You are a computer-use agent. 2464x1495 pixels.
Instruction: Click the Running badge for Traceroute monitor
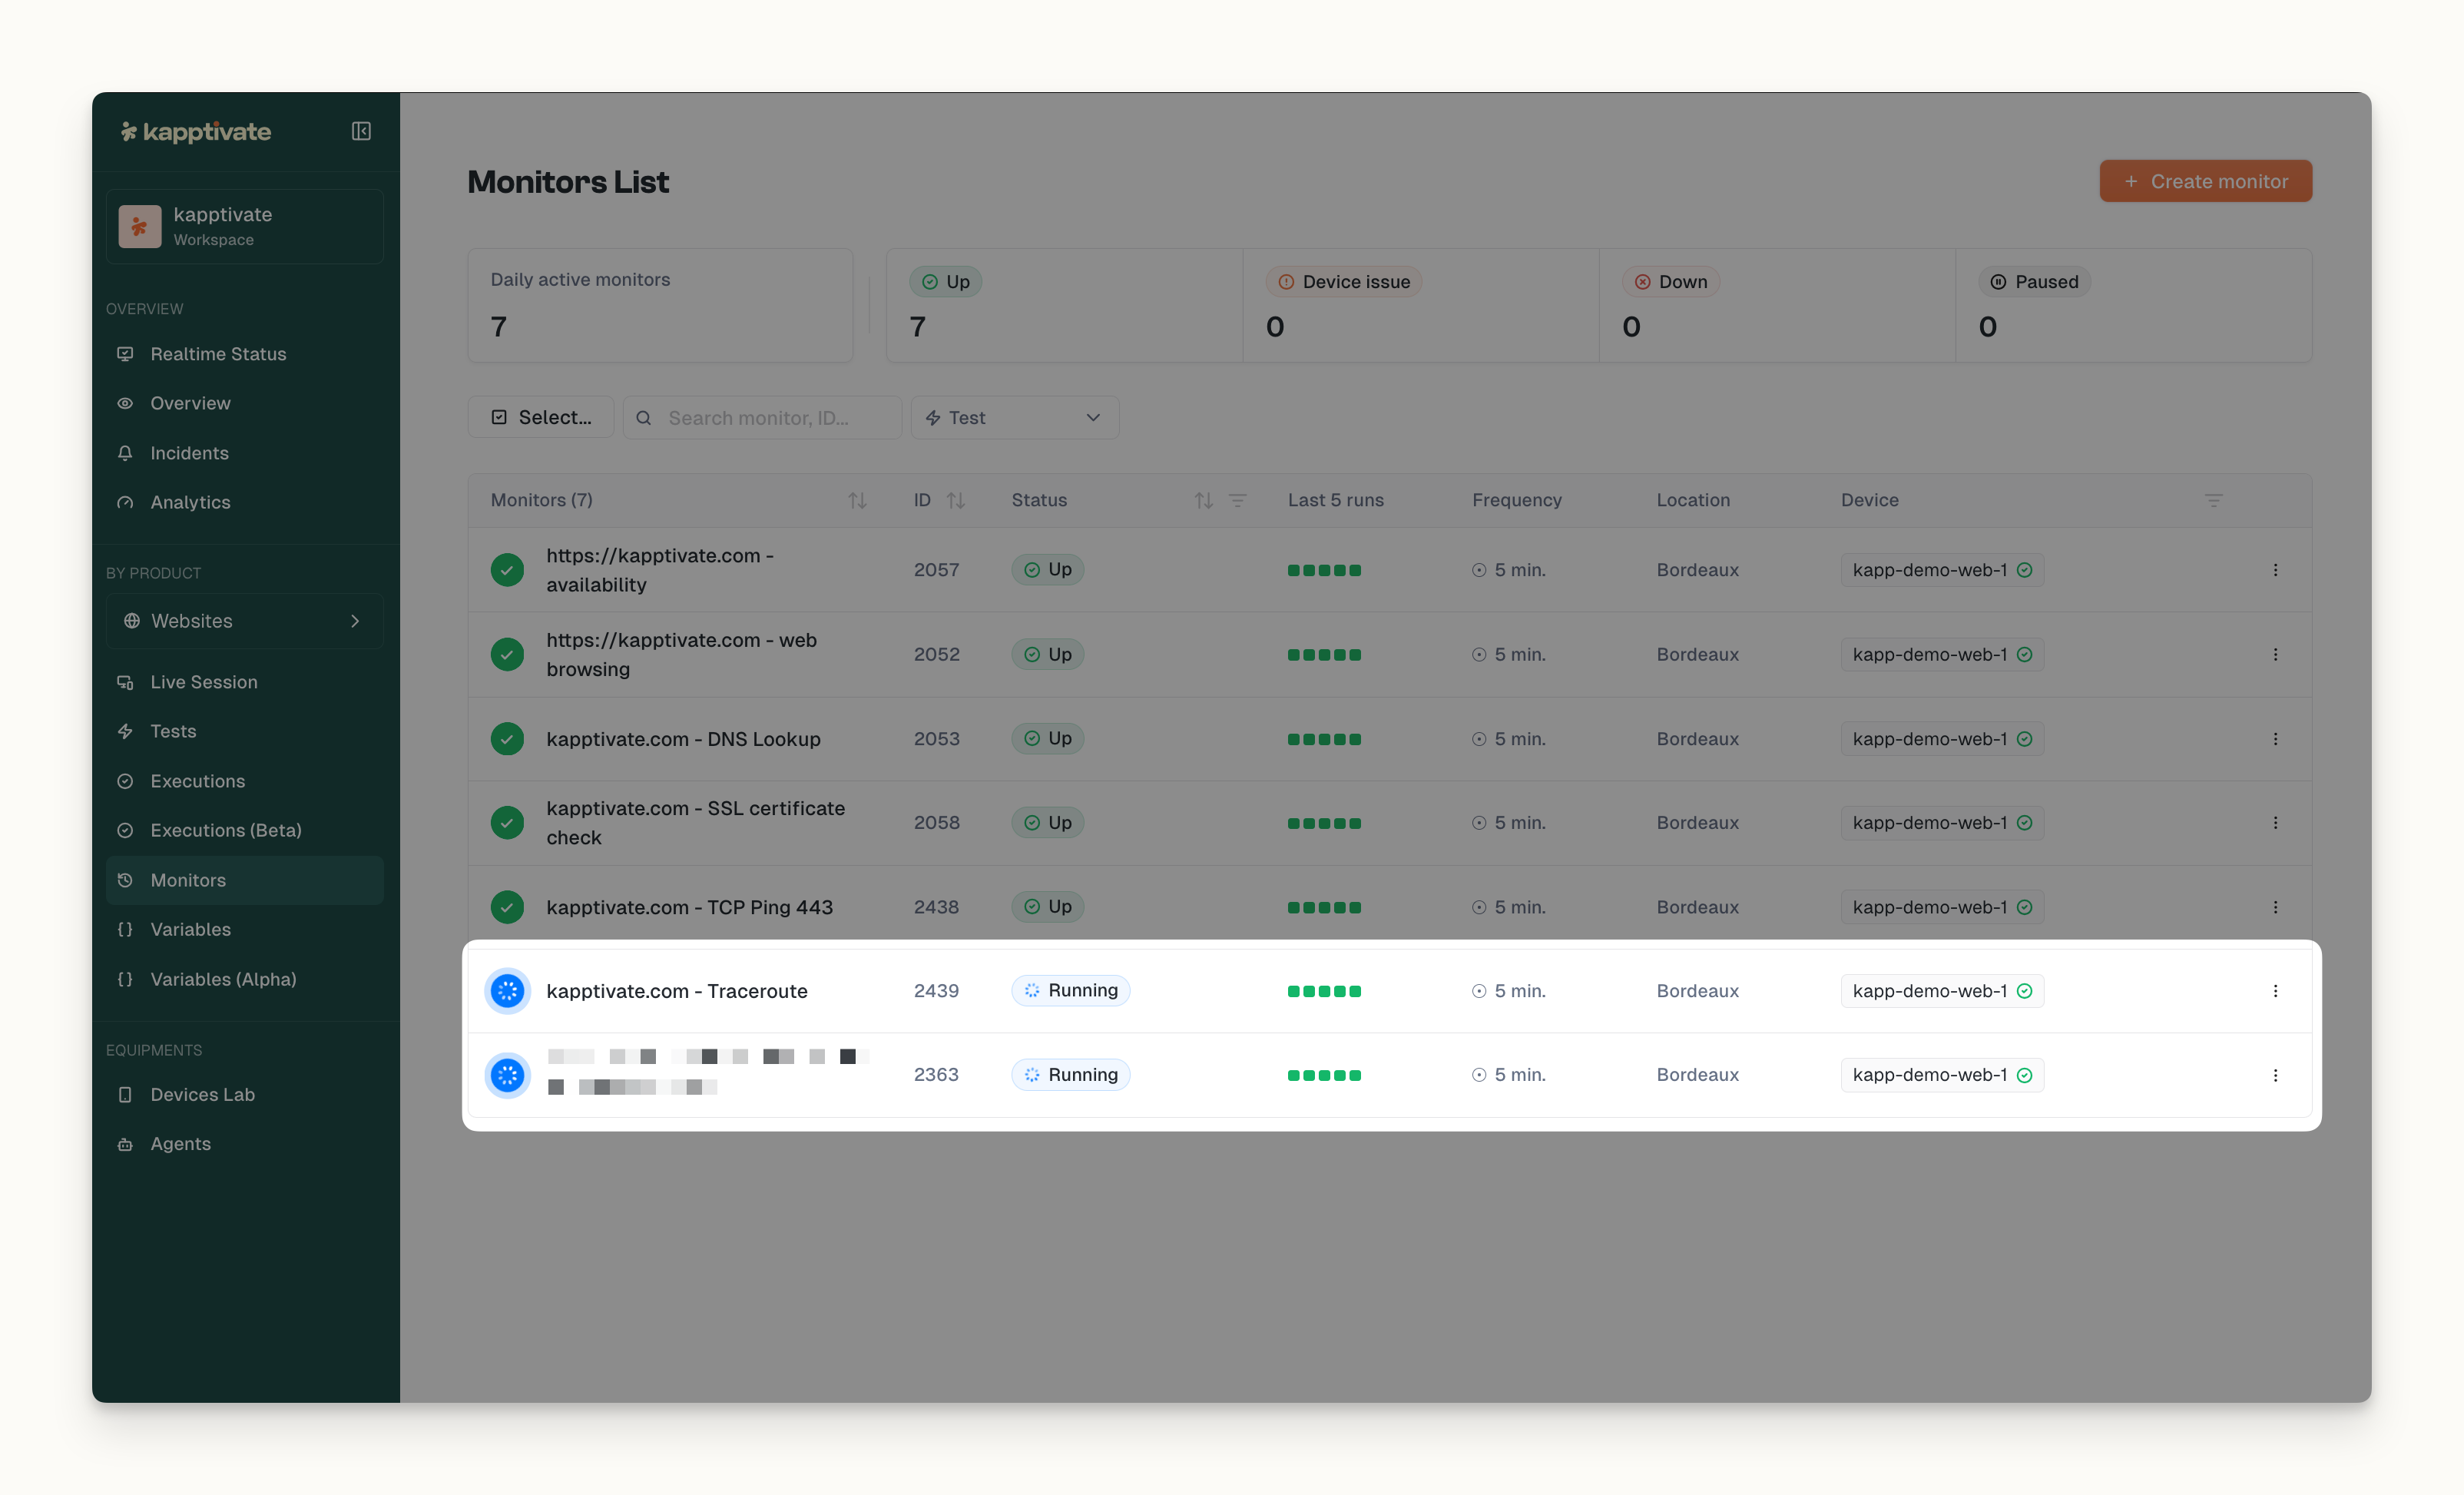pos(1070,990)
